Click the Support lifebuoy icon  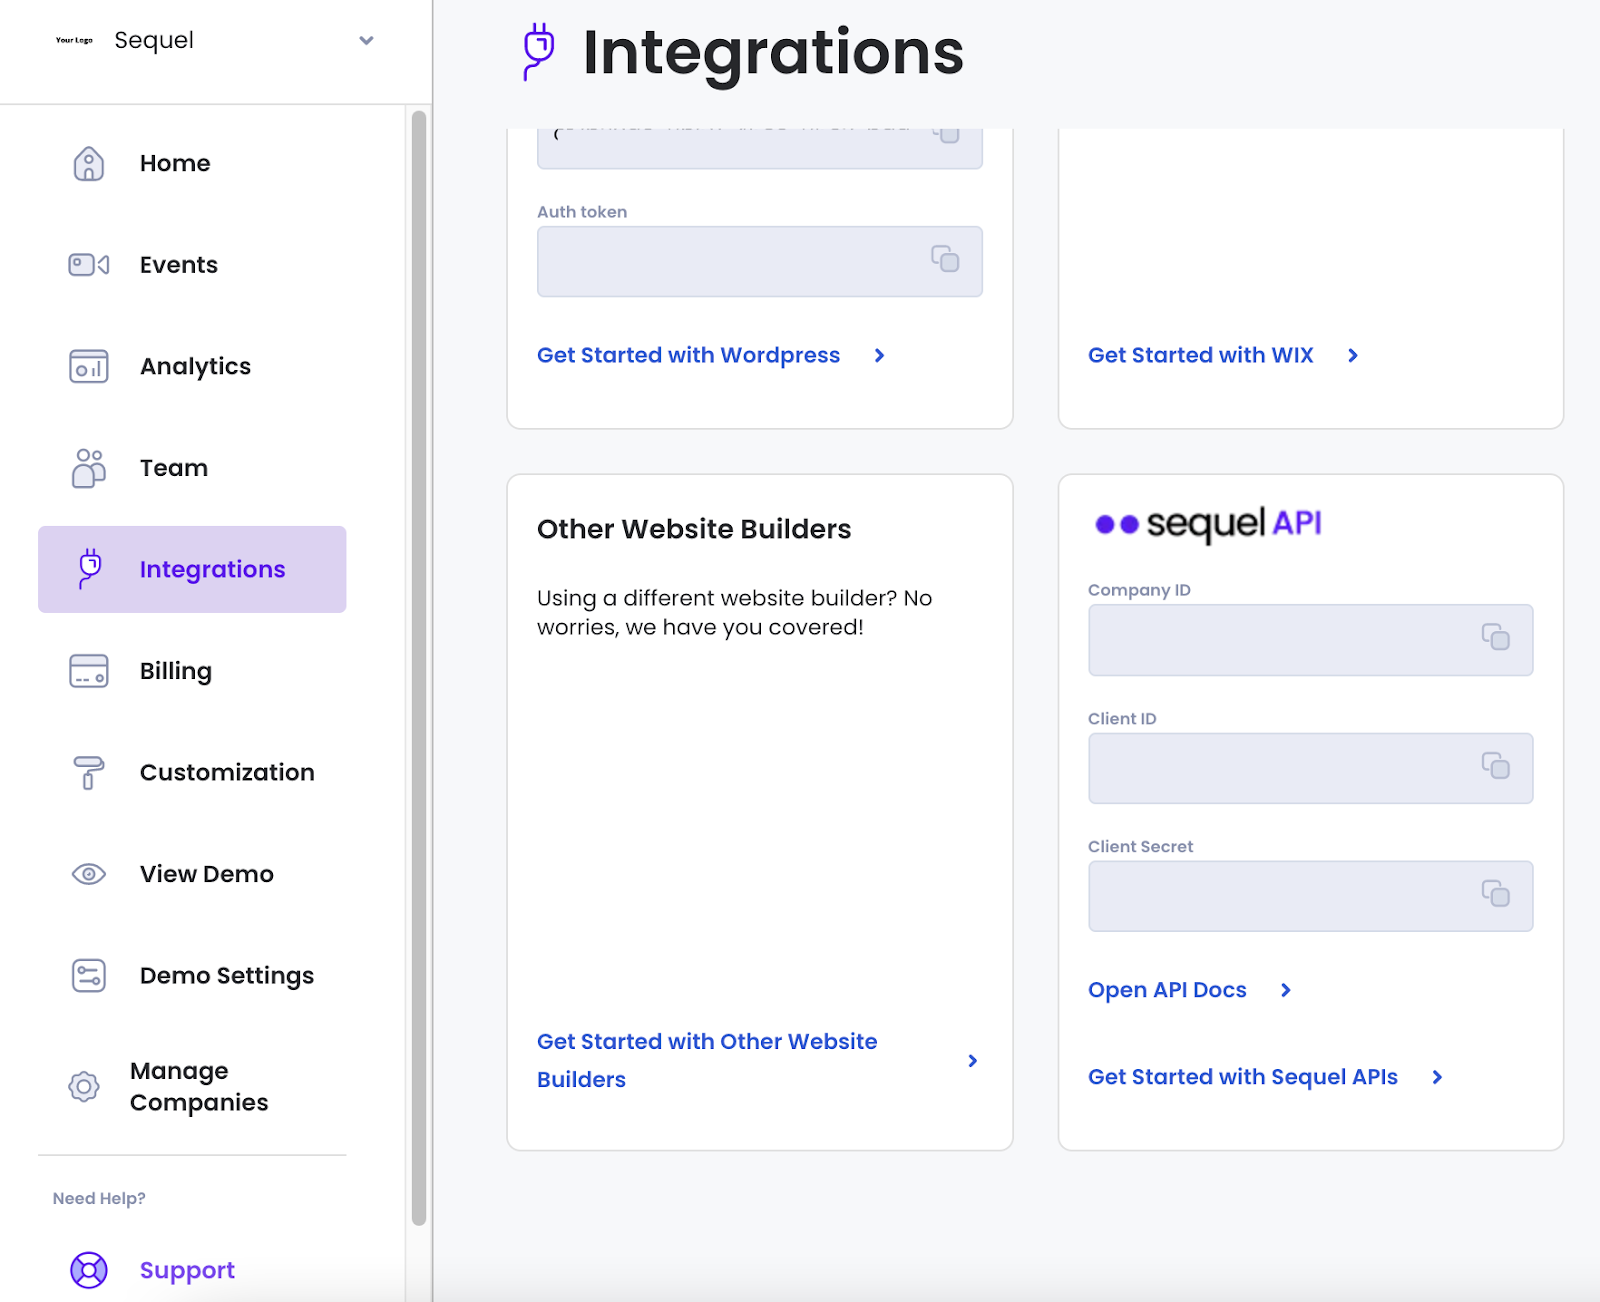click(89, 1270)
